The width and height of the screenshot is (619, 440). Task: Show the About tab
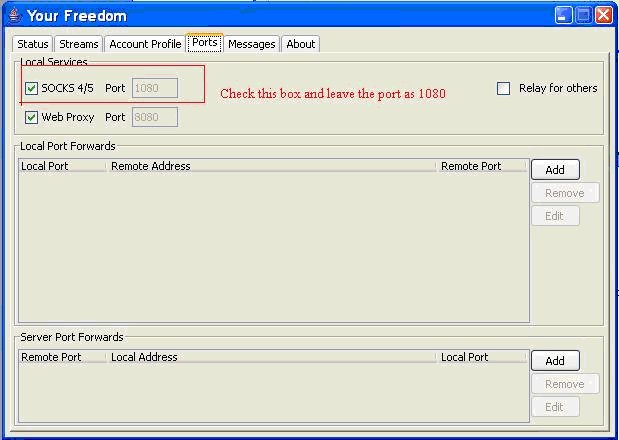300,44
